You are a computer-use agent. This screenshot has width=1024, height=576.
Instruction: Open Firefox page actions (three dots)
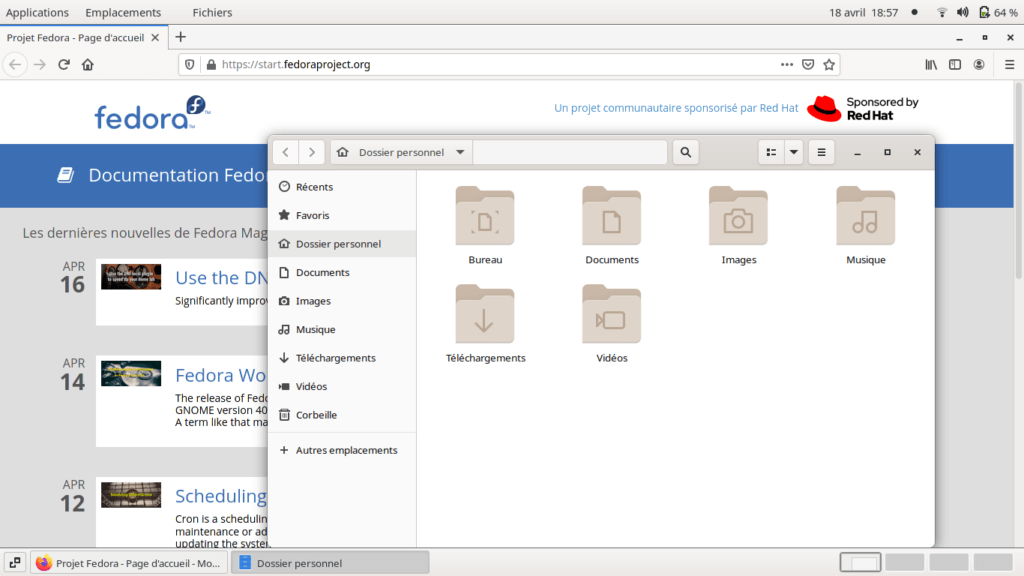pyautogui.click(x=787, y=65)
